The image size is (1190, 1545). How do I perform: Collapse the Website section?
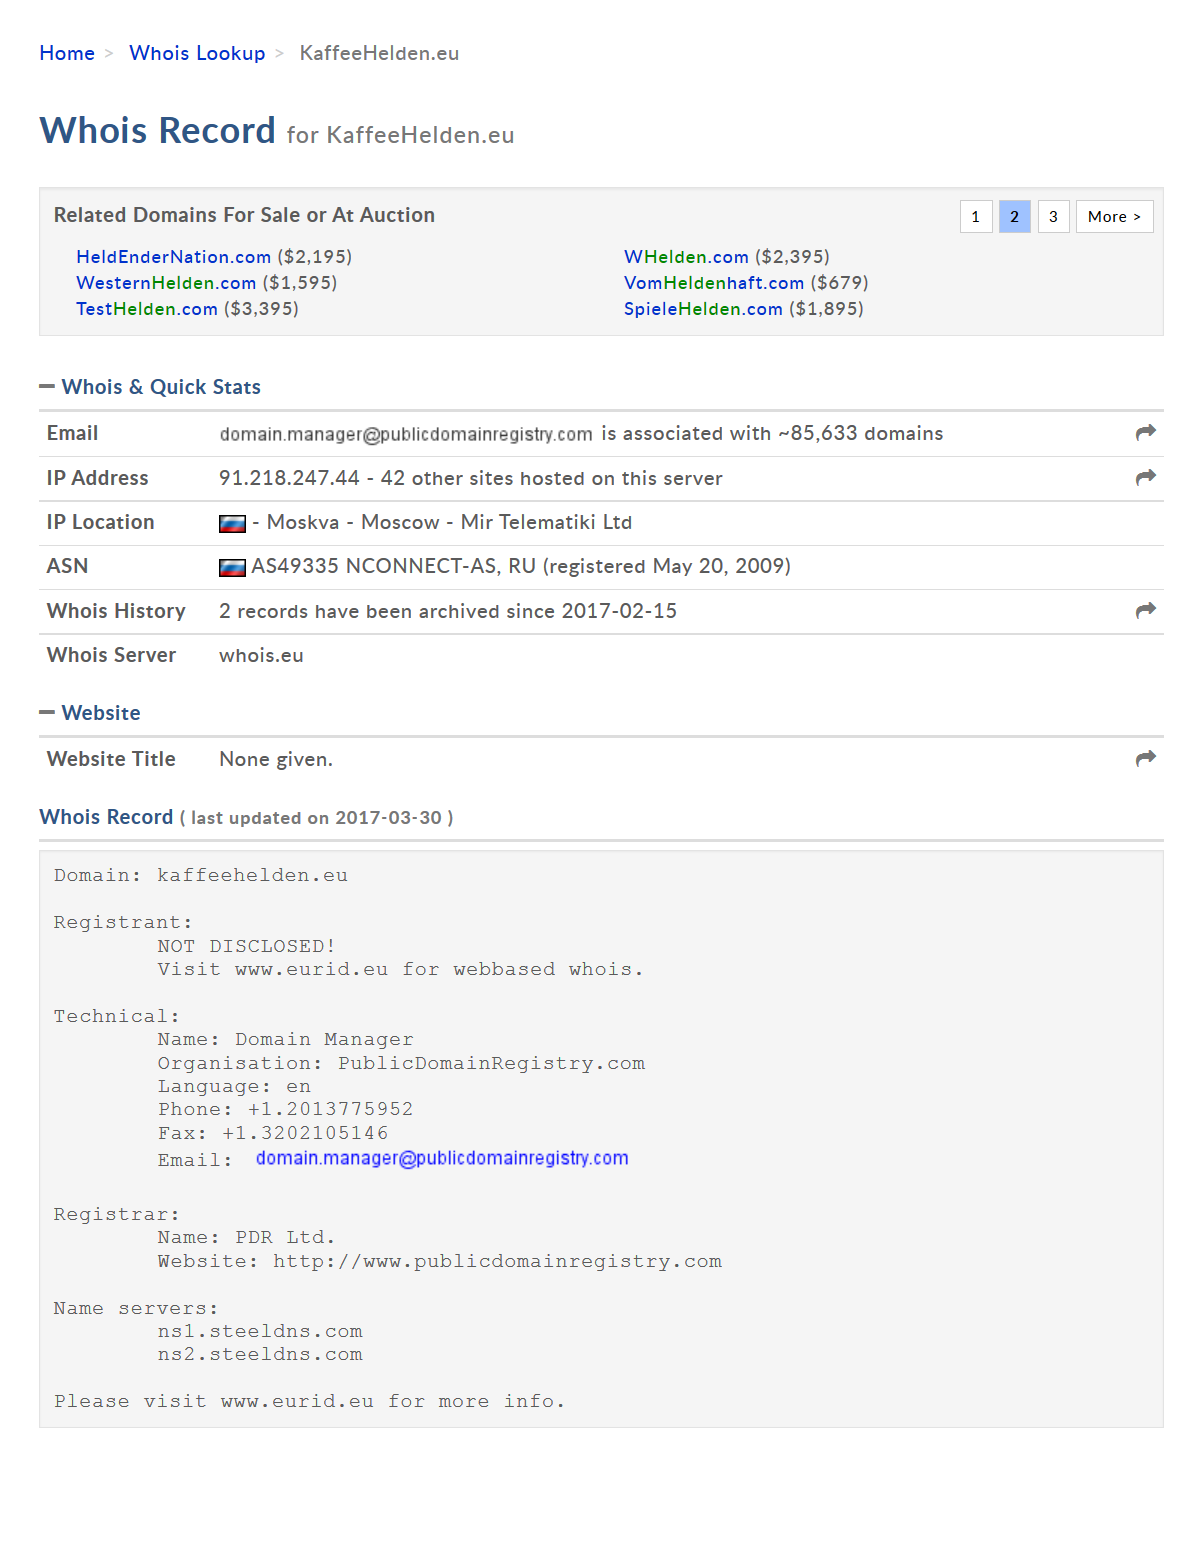click(47, 712)
